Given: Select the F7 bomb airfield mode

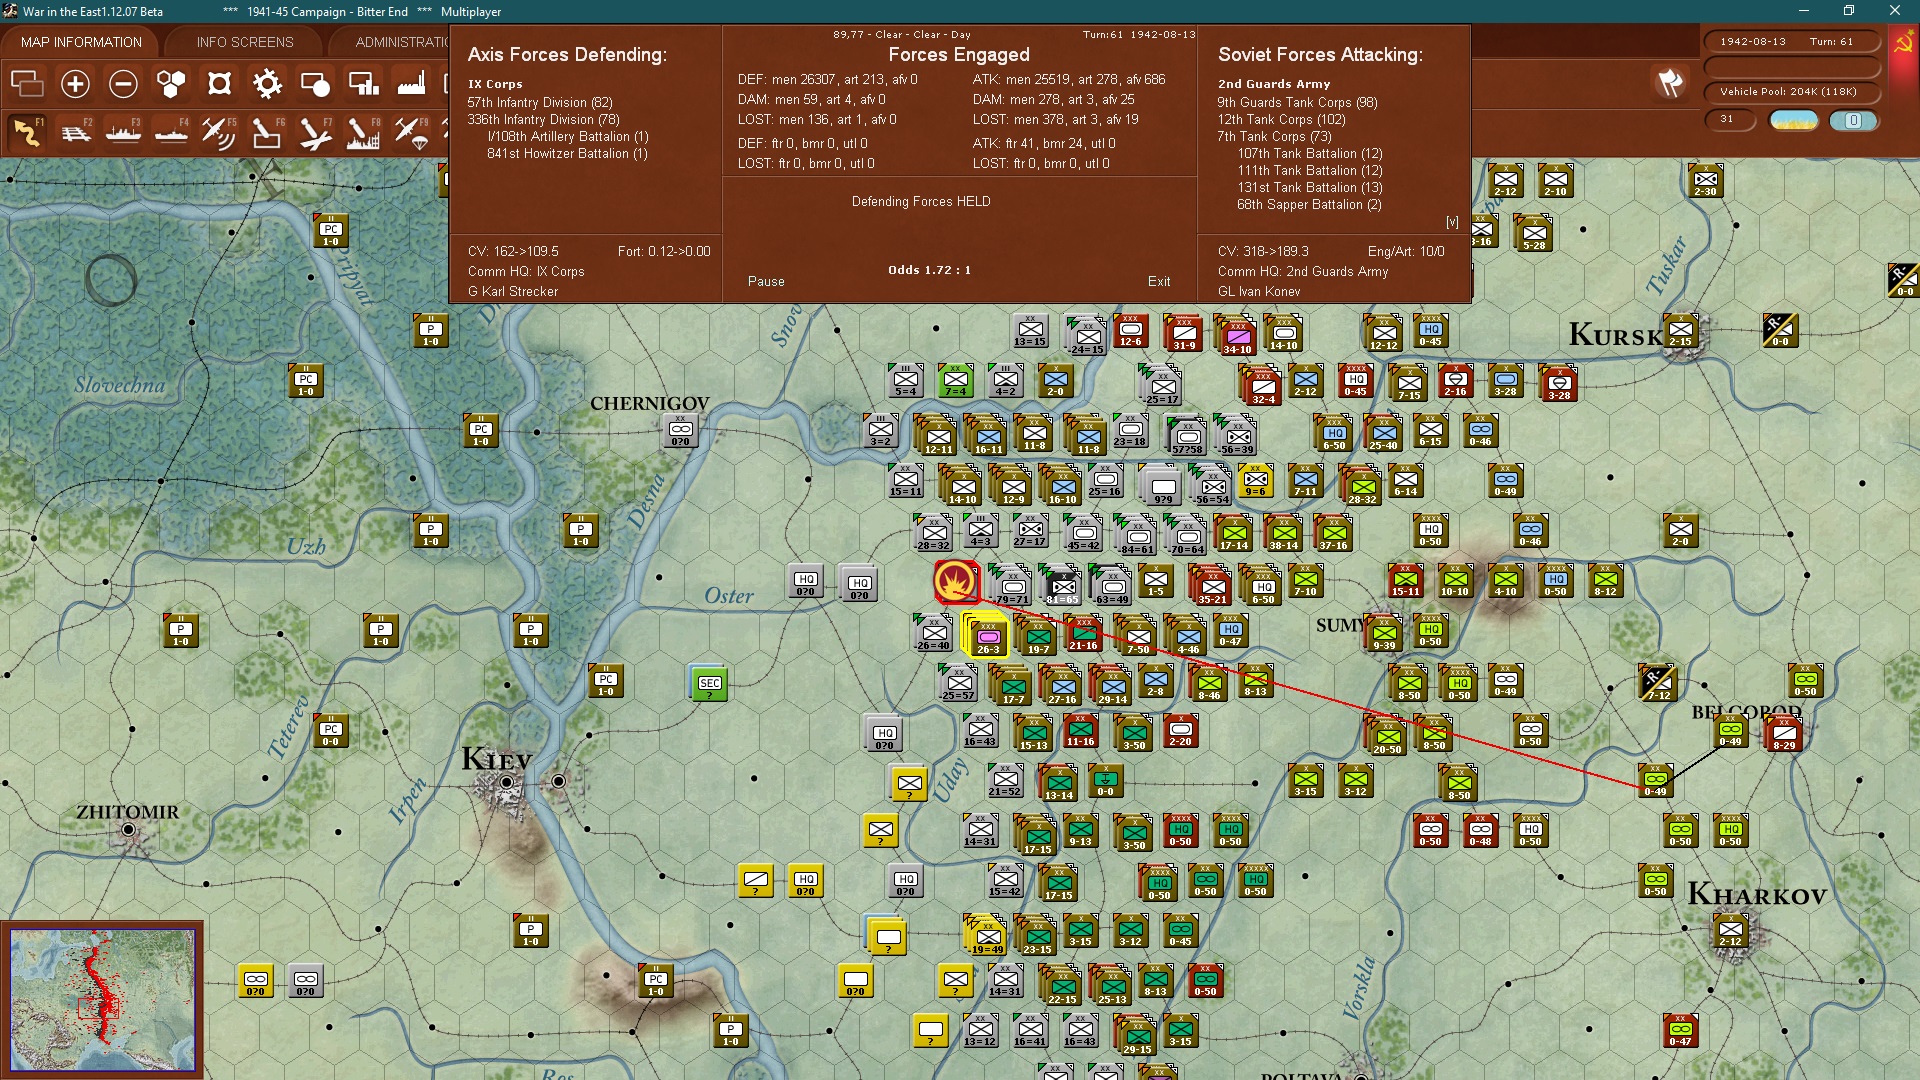Looking at the screenshot, I should pos(315,132).
